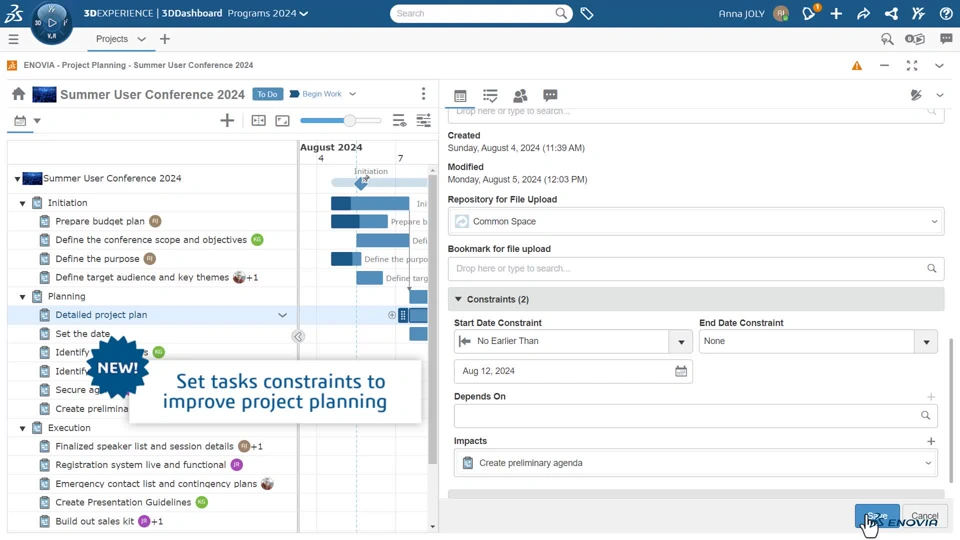Open the three-dot project menu
The width and height of the screenshot is (960, 540).
(x=423, y=94)
